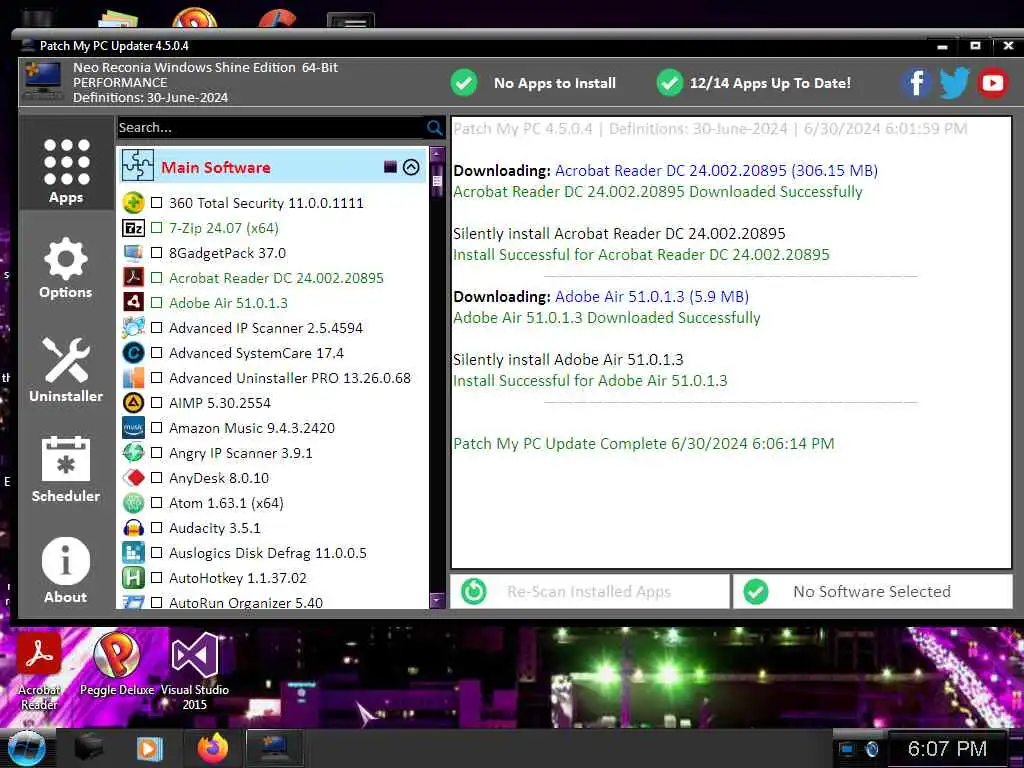Check the 7-Zip 24.07 checkbox
1024x768 pixels.
click(157, 227)
